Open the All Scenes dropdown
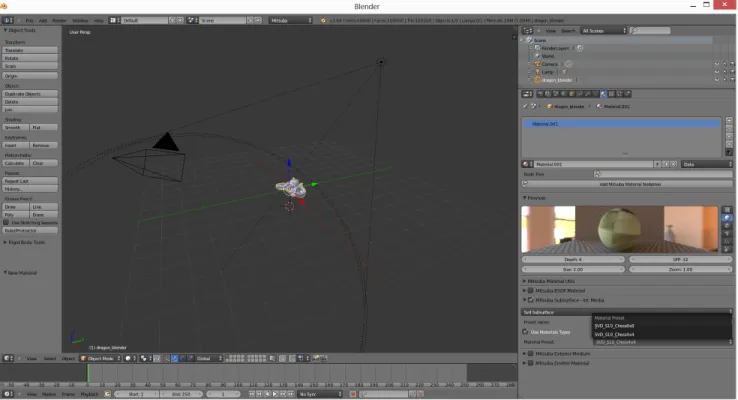The image size is (738, 400). [604, 31]
